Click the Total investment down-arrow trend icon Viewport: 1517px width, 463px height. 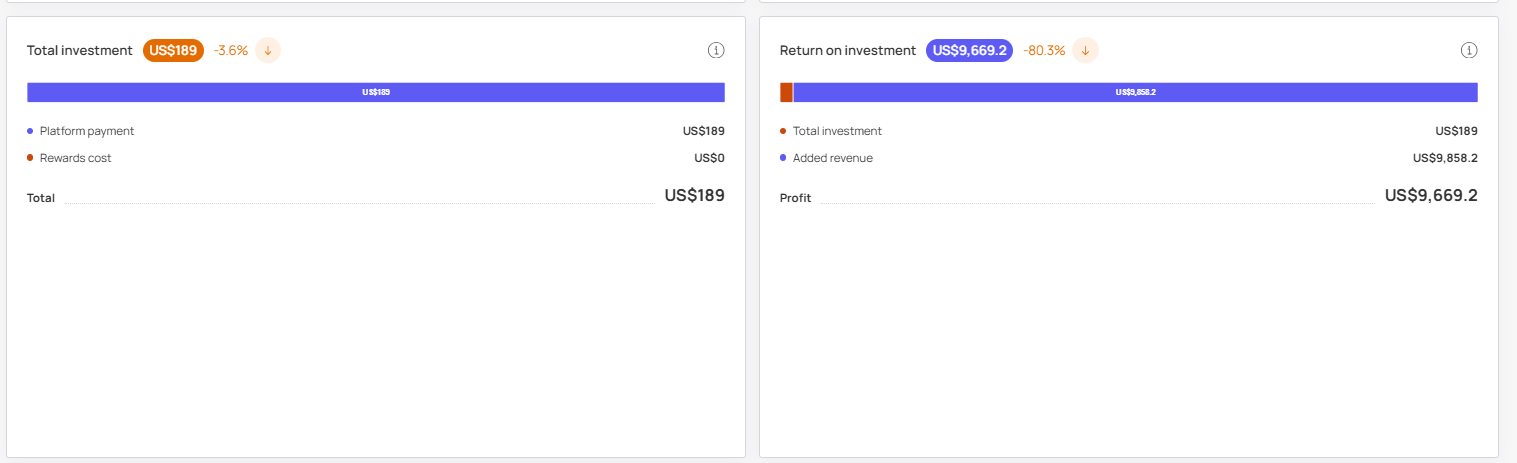[268, 50]
